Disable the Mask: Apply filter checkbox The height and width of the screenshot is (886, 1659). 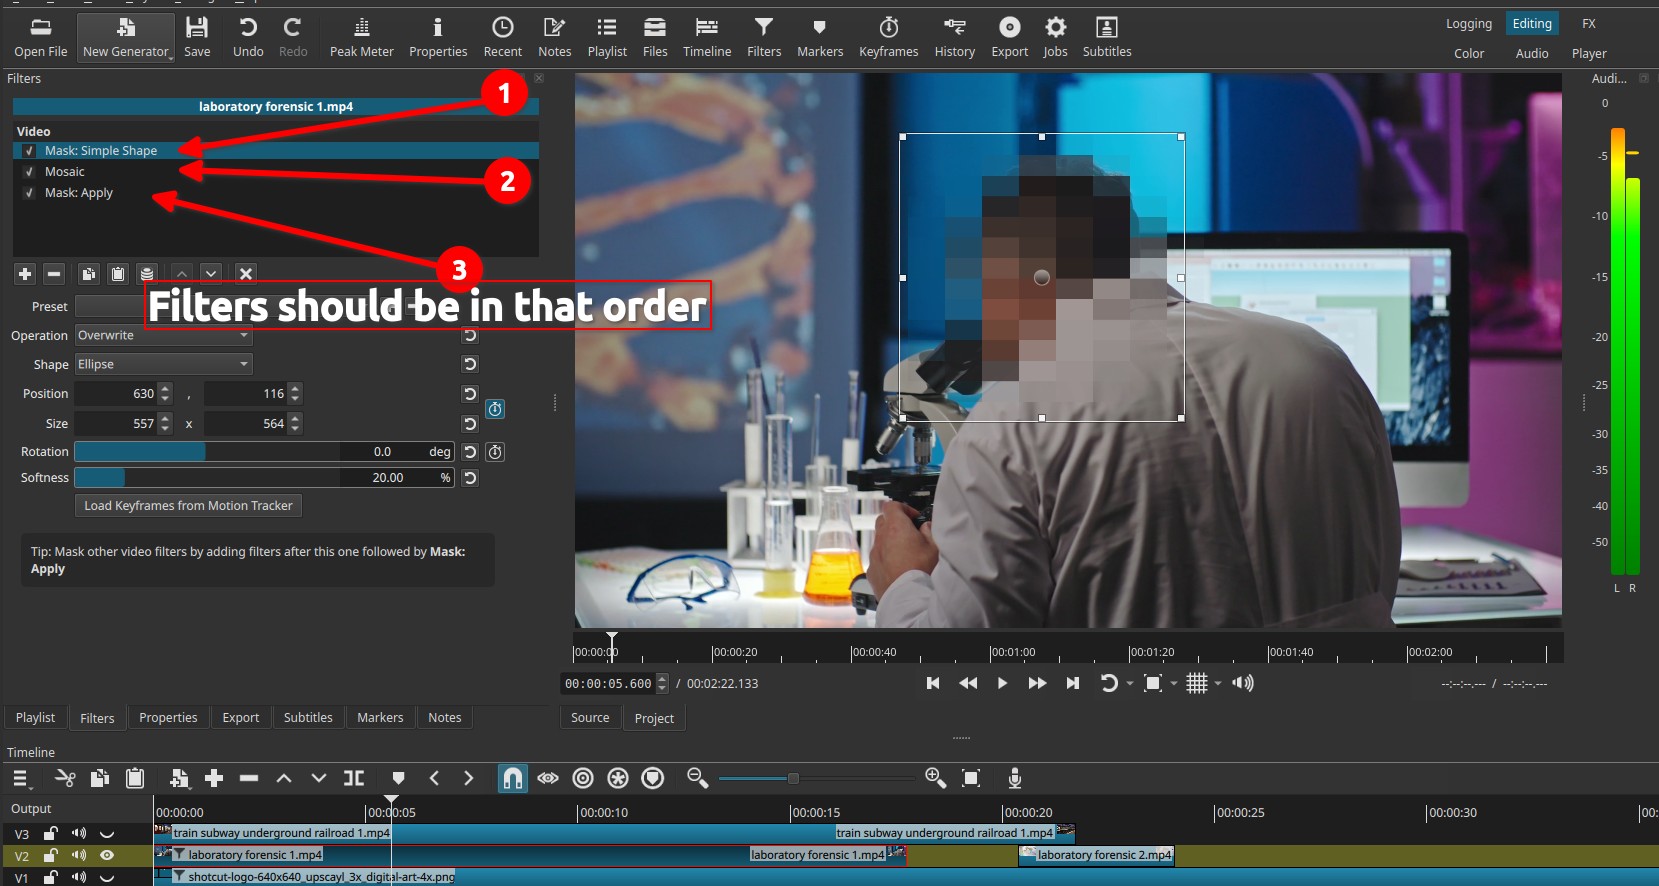pyautogui.click(x=29, y=193)
